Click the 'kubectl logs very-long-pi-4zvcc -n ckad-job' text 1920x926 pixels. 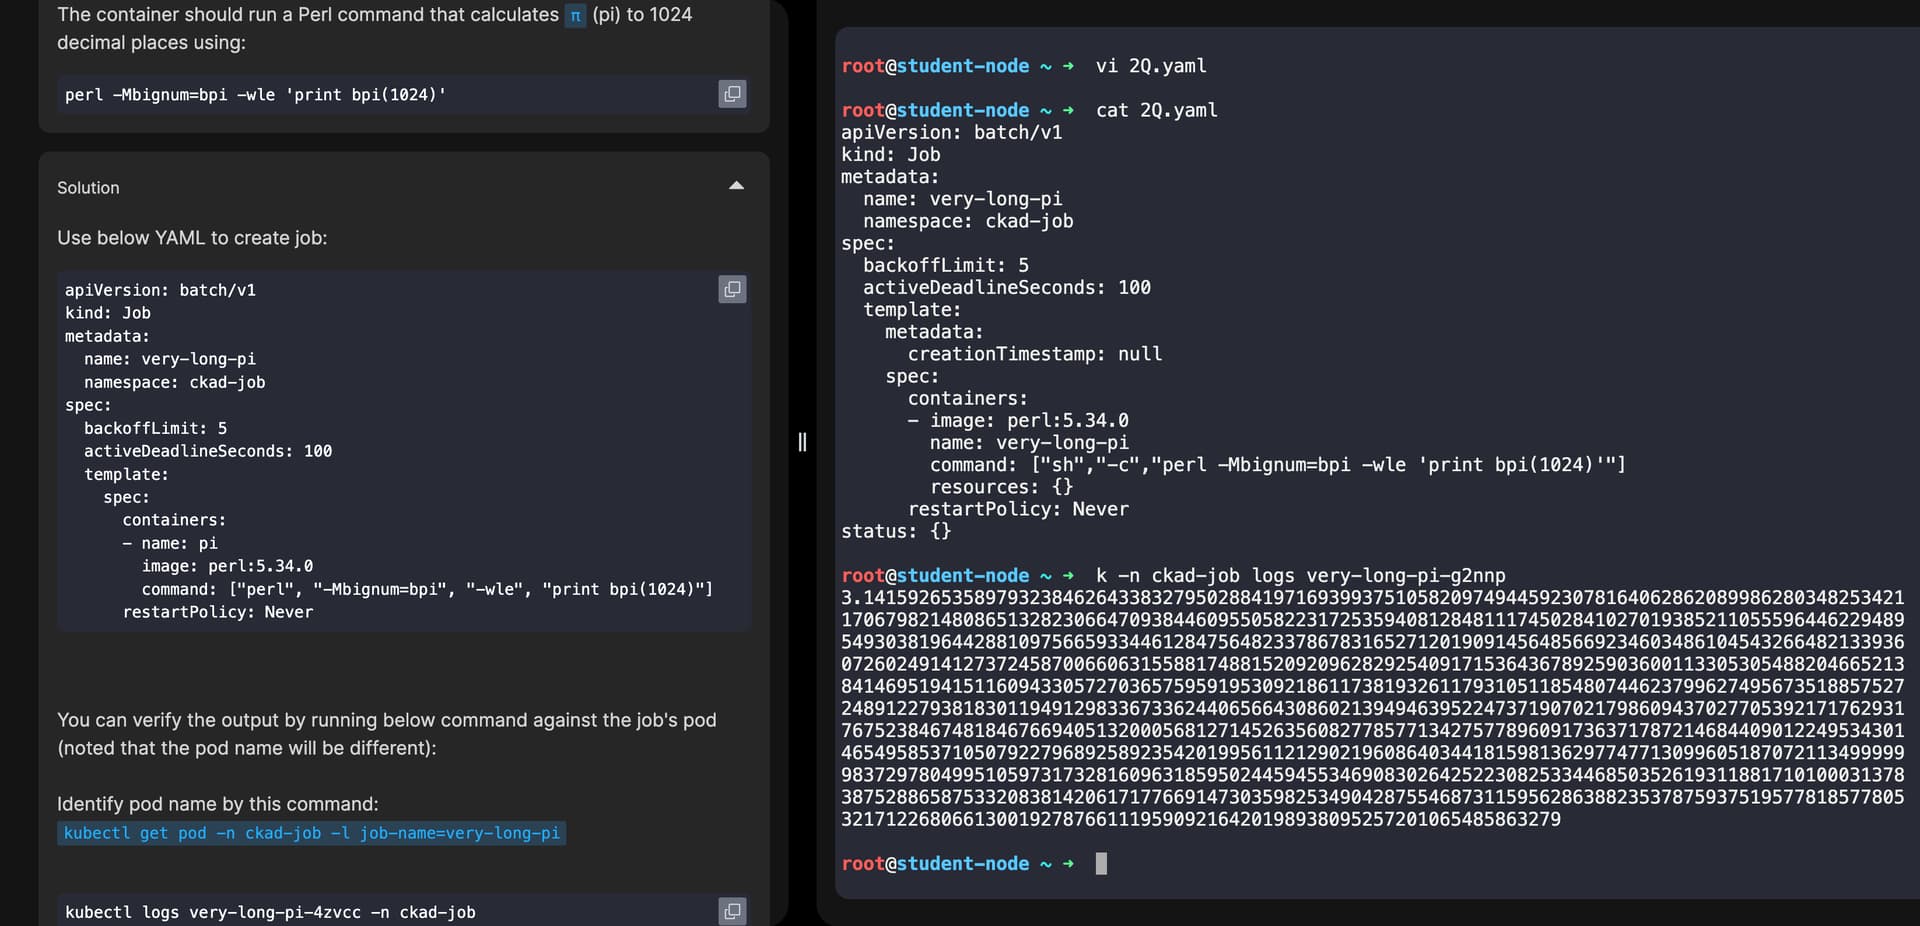[x=270, y=912]
